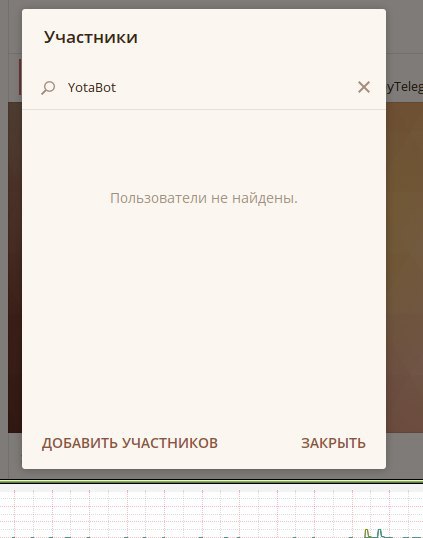The height and width of the screenshot is (538, 423).
Task: Click the magnifier search icon
Action: click(48, 87)
